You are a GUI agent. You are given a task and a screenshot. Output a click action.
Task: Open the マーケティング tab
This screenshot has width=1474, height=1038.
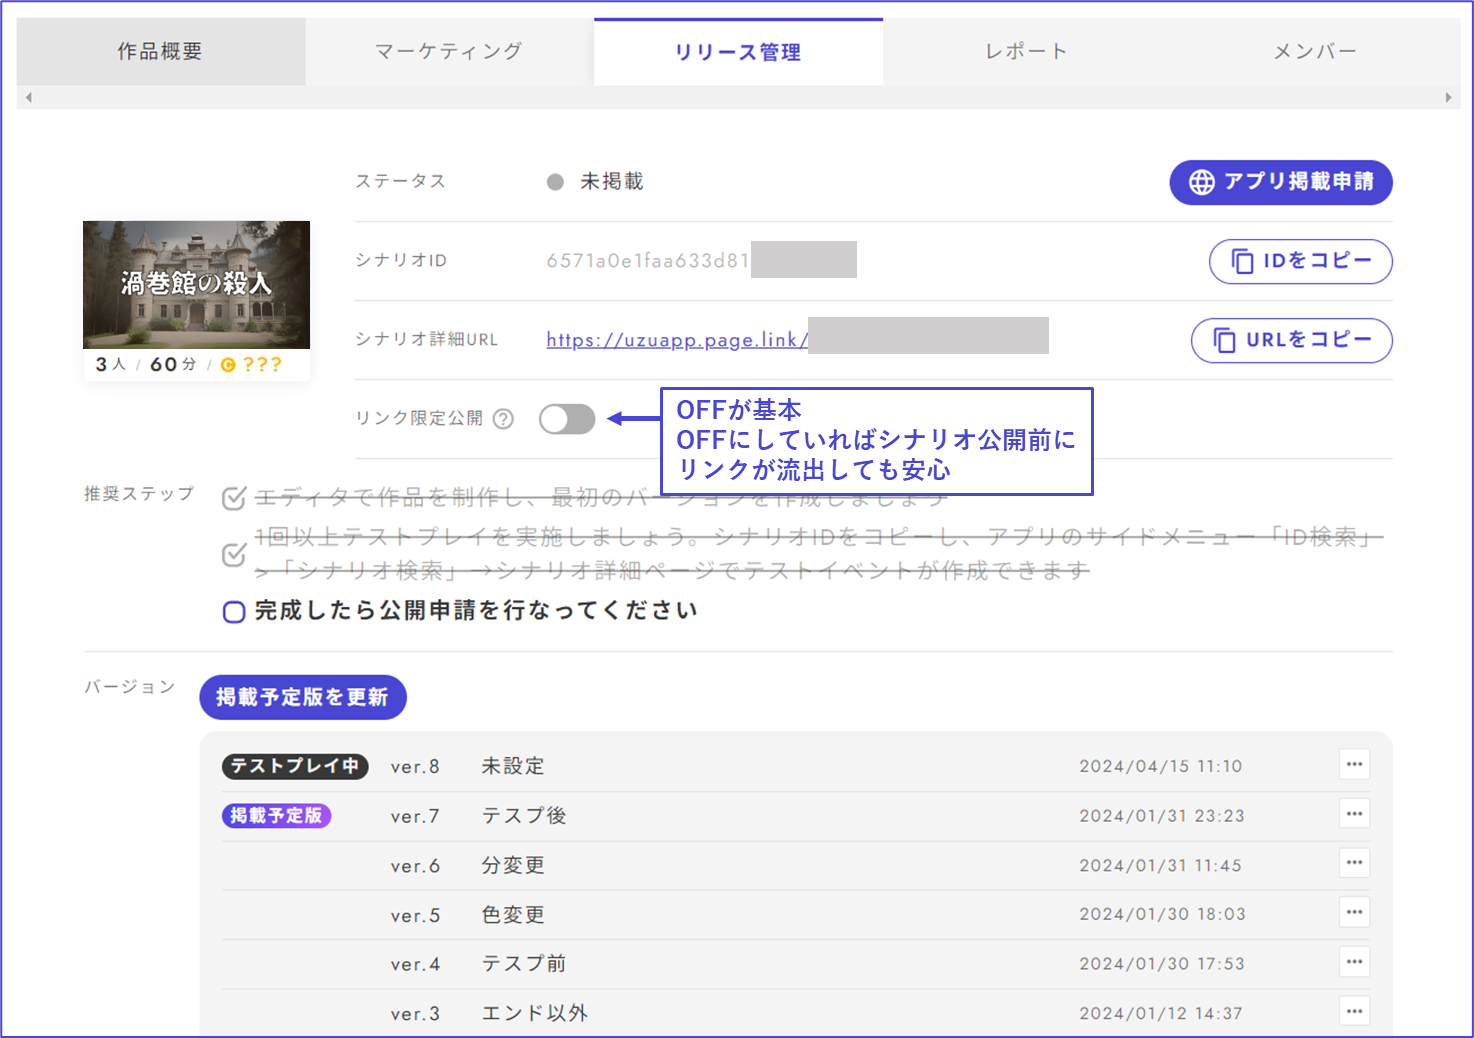449,52
